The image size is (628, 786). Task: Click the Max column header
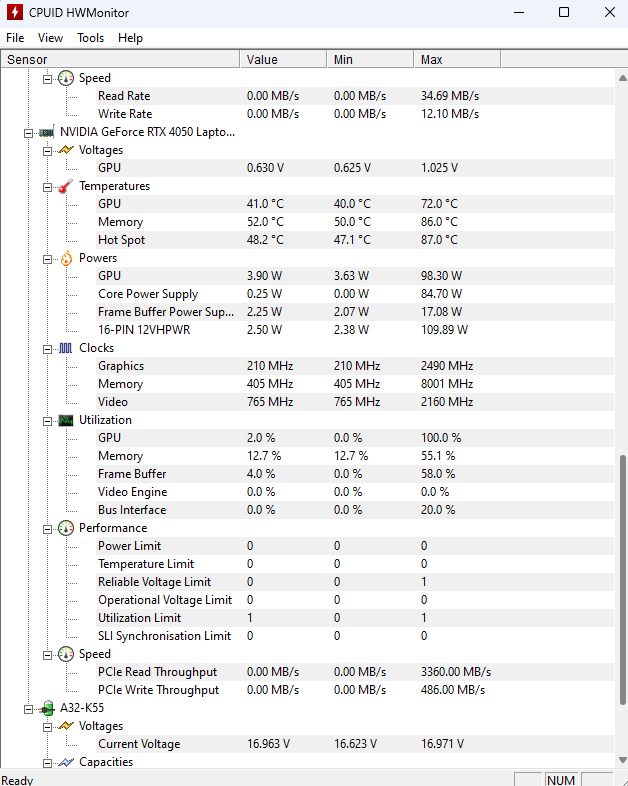pos(456,60)
